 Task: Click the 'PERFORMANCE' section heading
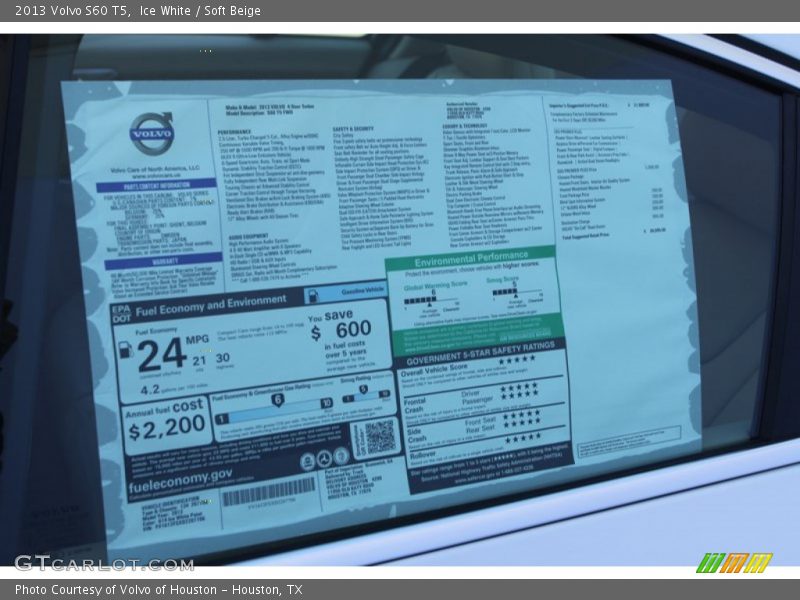pos(234,132)
